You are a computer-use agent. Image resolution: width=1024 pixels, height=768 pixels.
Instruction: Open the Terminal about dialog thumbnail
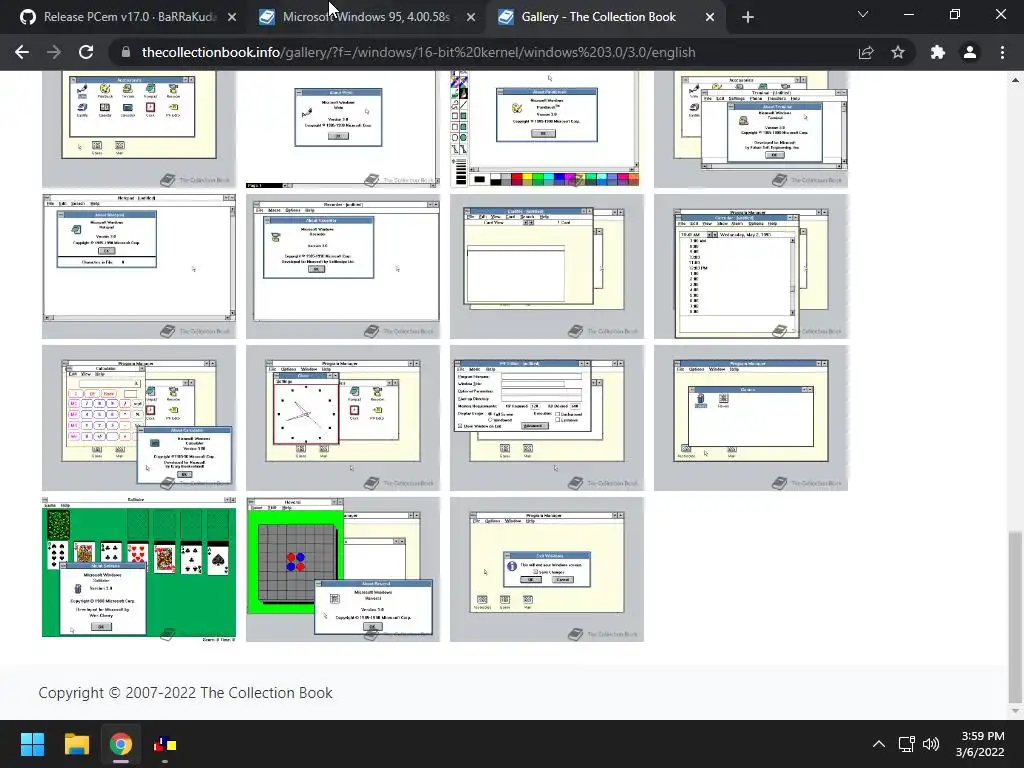[x=751, y=129]
